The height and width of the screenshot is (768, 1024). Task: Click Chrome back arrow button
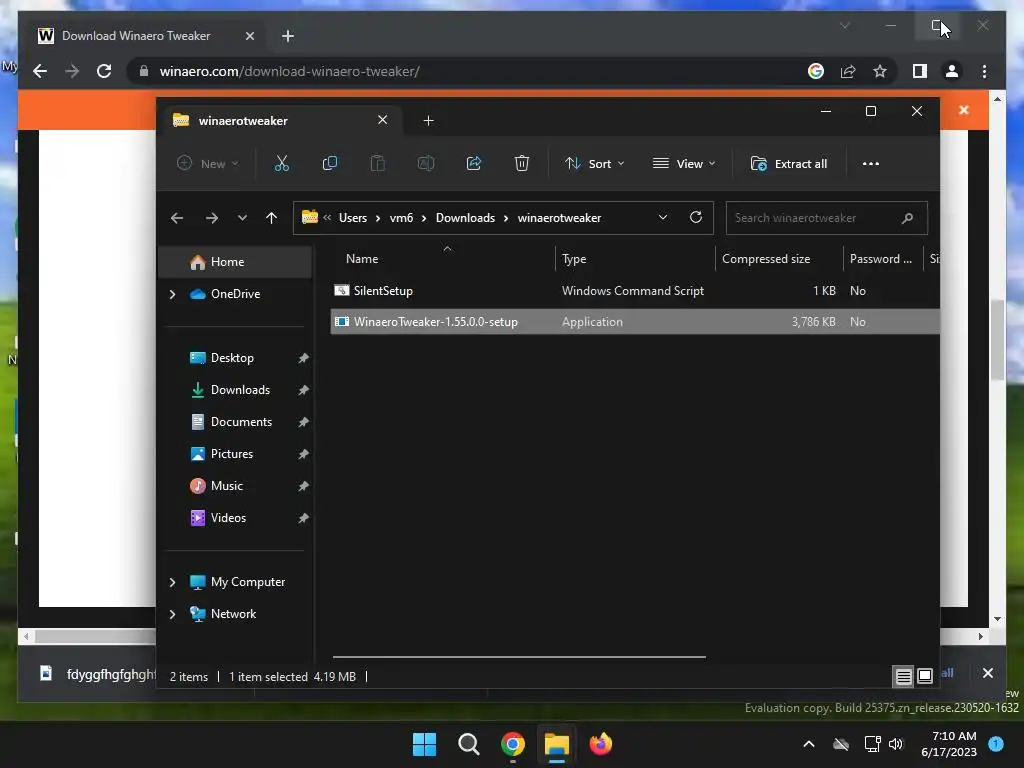[40, 71]
